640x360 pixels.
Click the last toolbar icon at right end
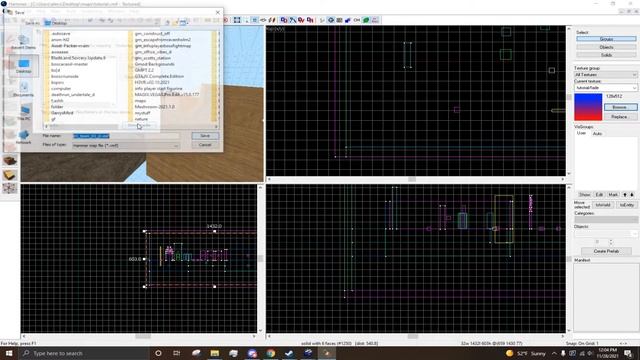coord(375,20)
